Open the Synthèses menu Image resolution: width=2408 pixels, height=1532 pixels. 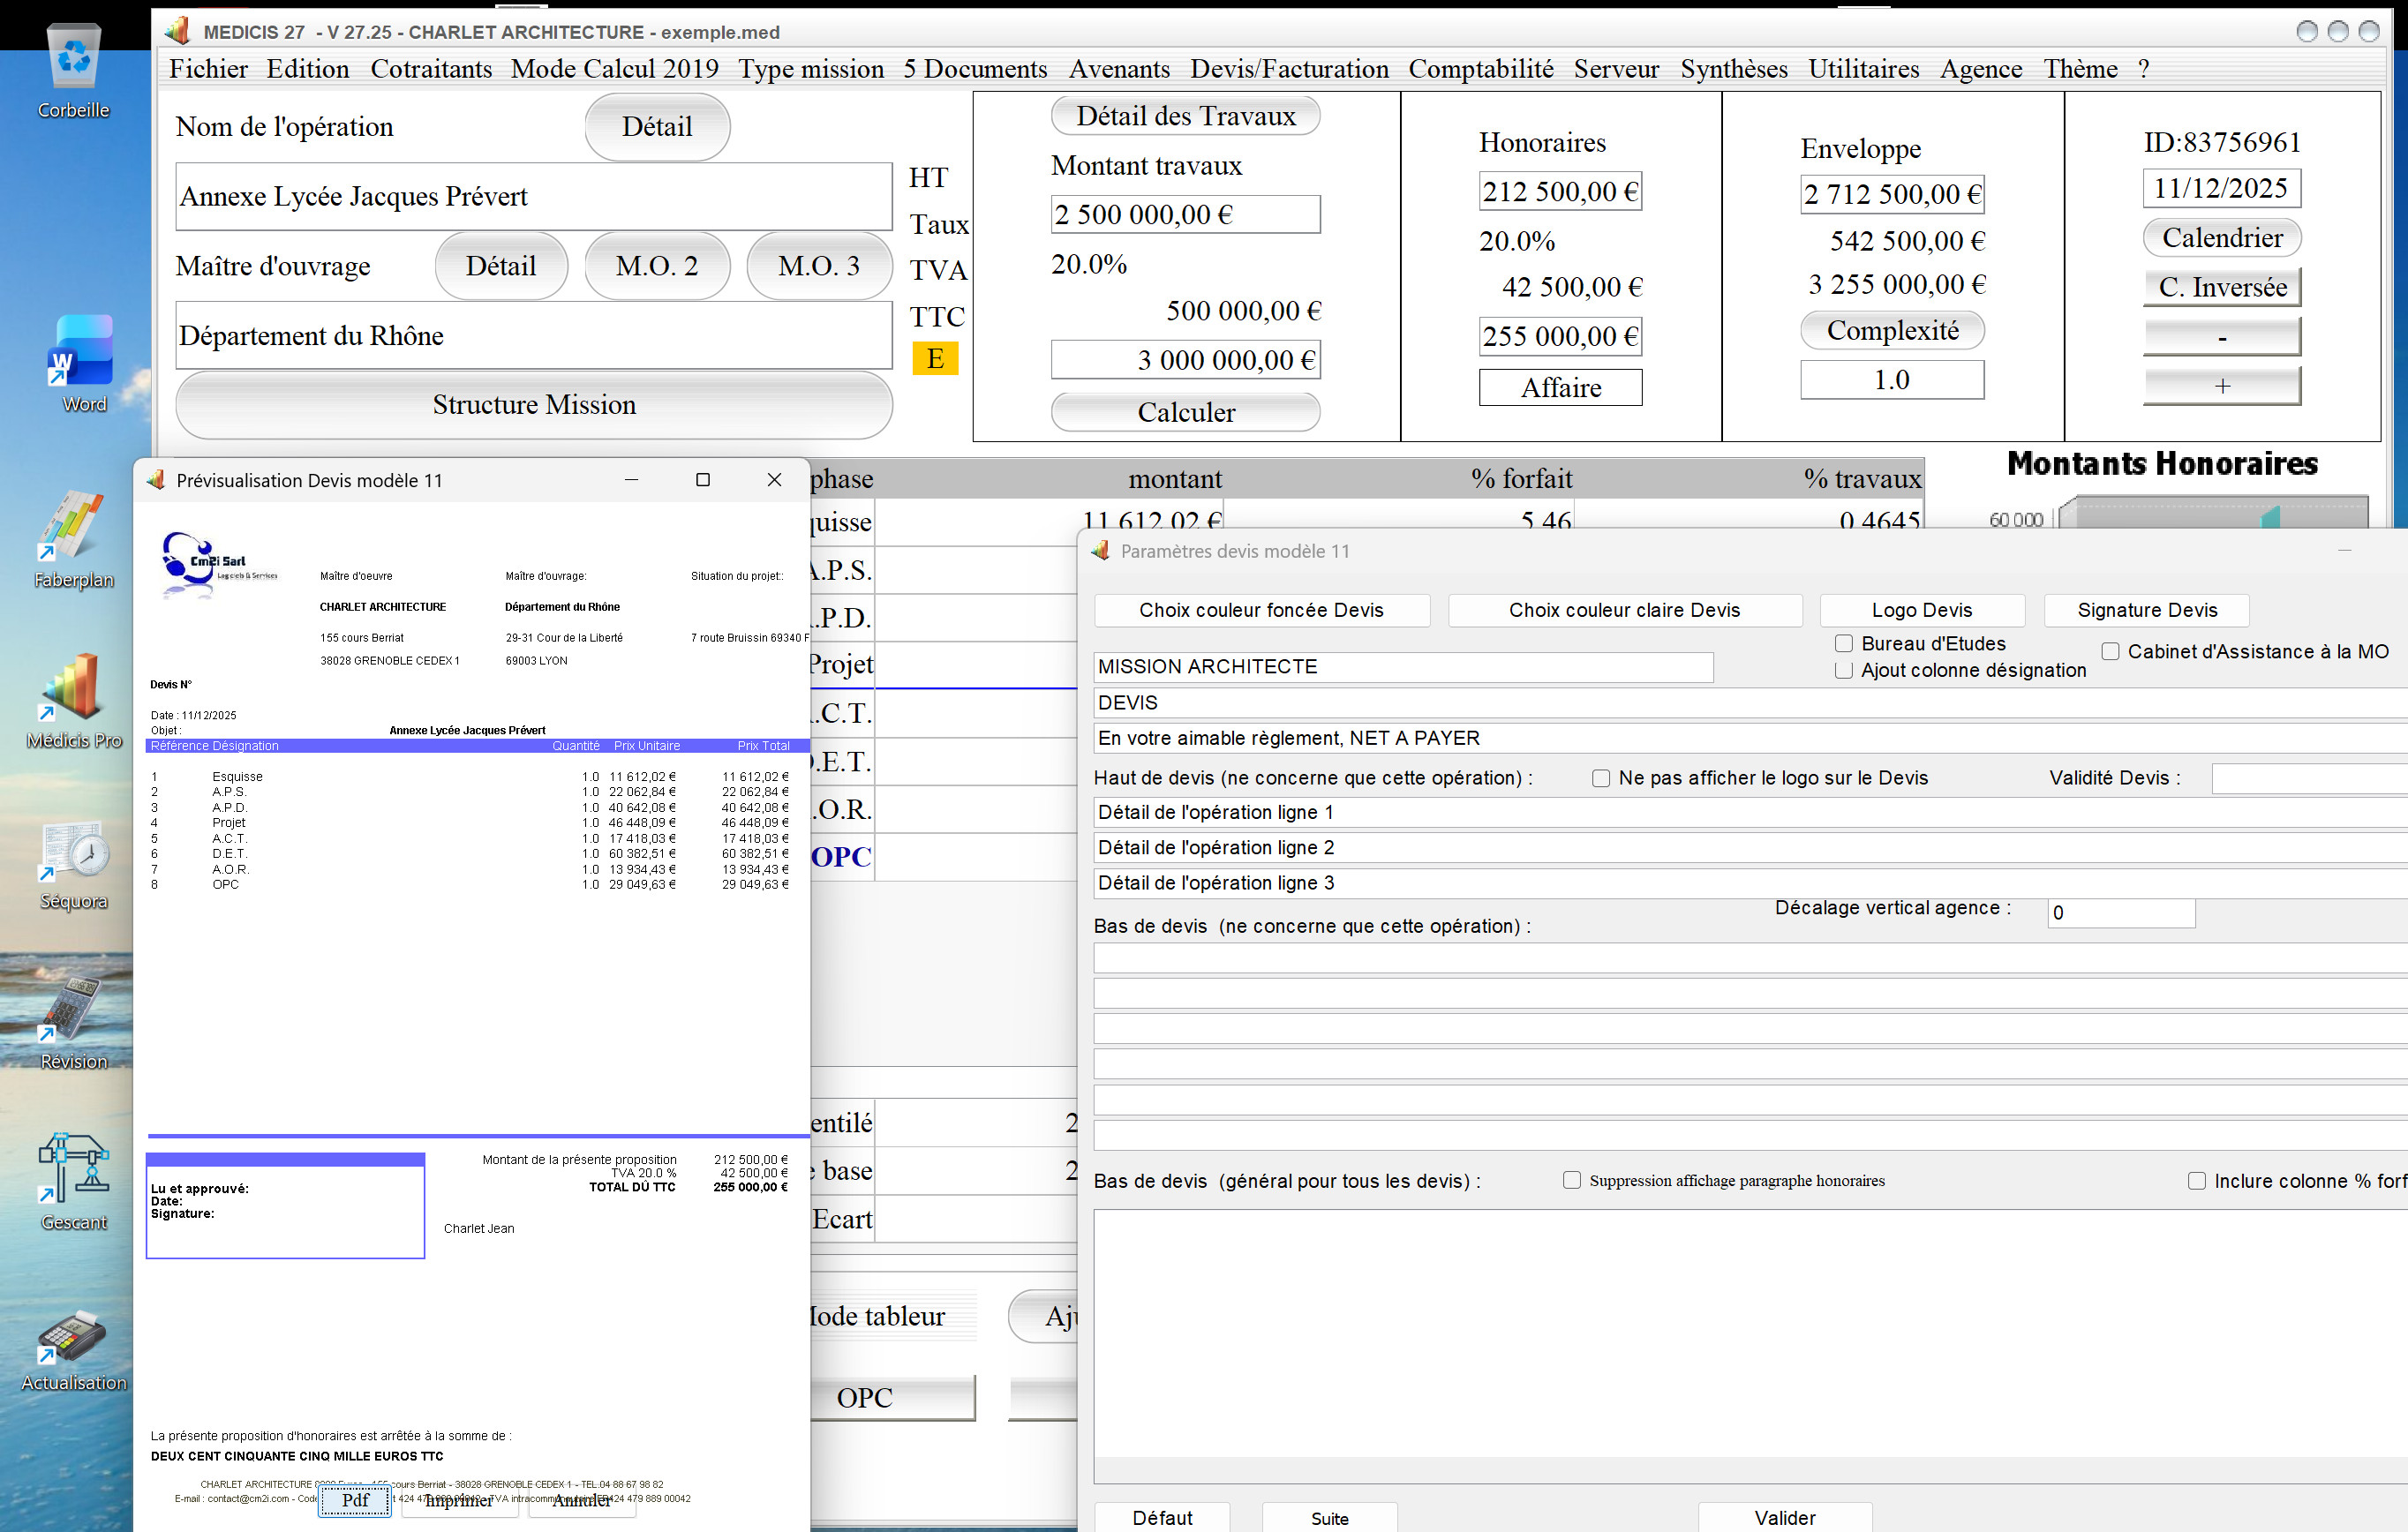(1734, 69)
